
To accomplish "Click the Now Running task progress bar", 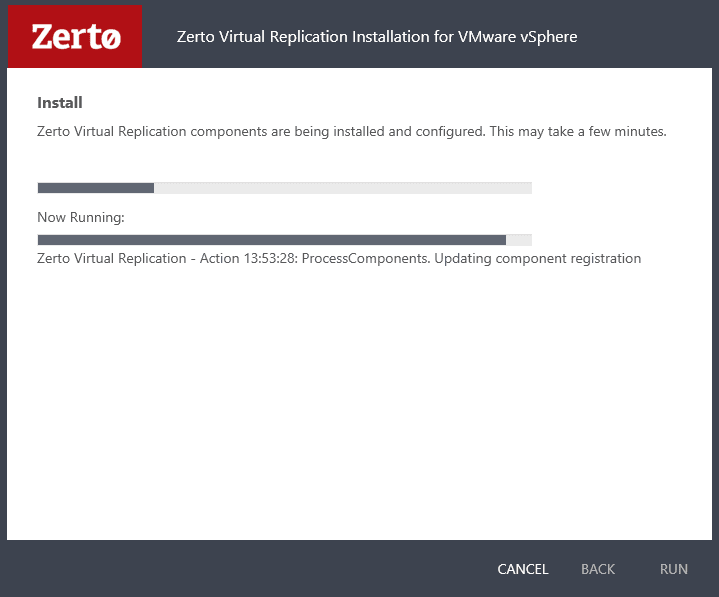I will [284, 240].
